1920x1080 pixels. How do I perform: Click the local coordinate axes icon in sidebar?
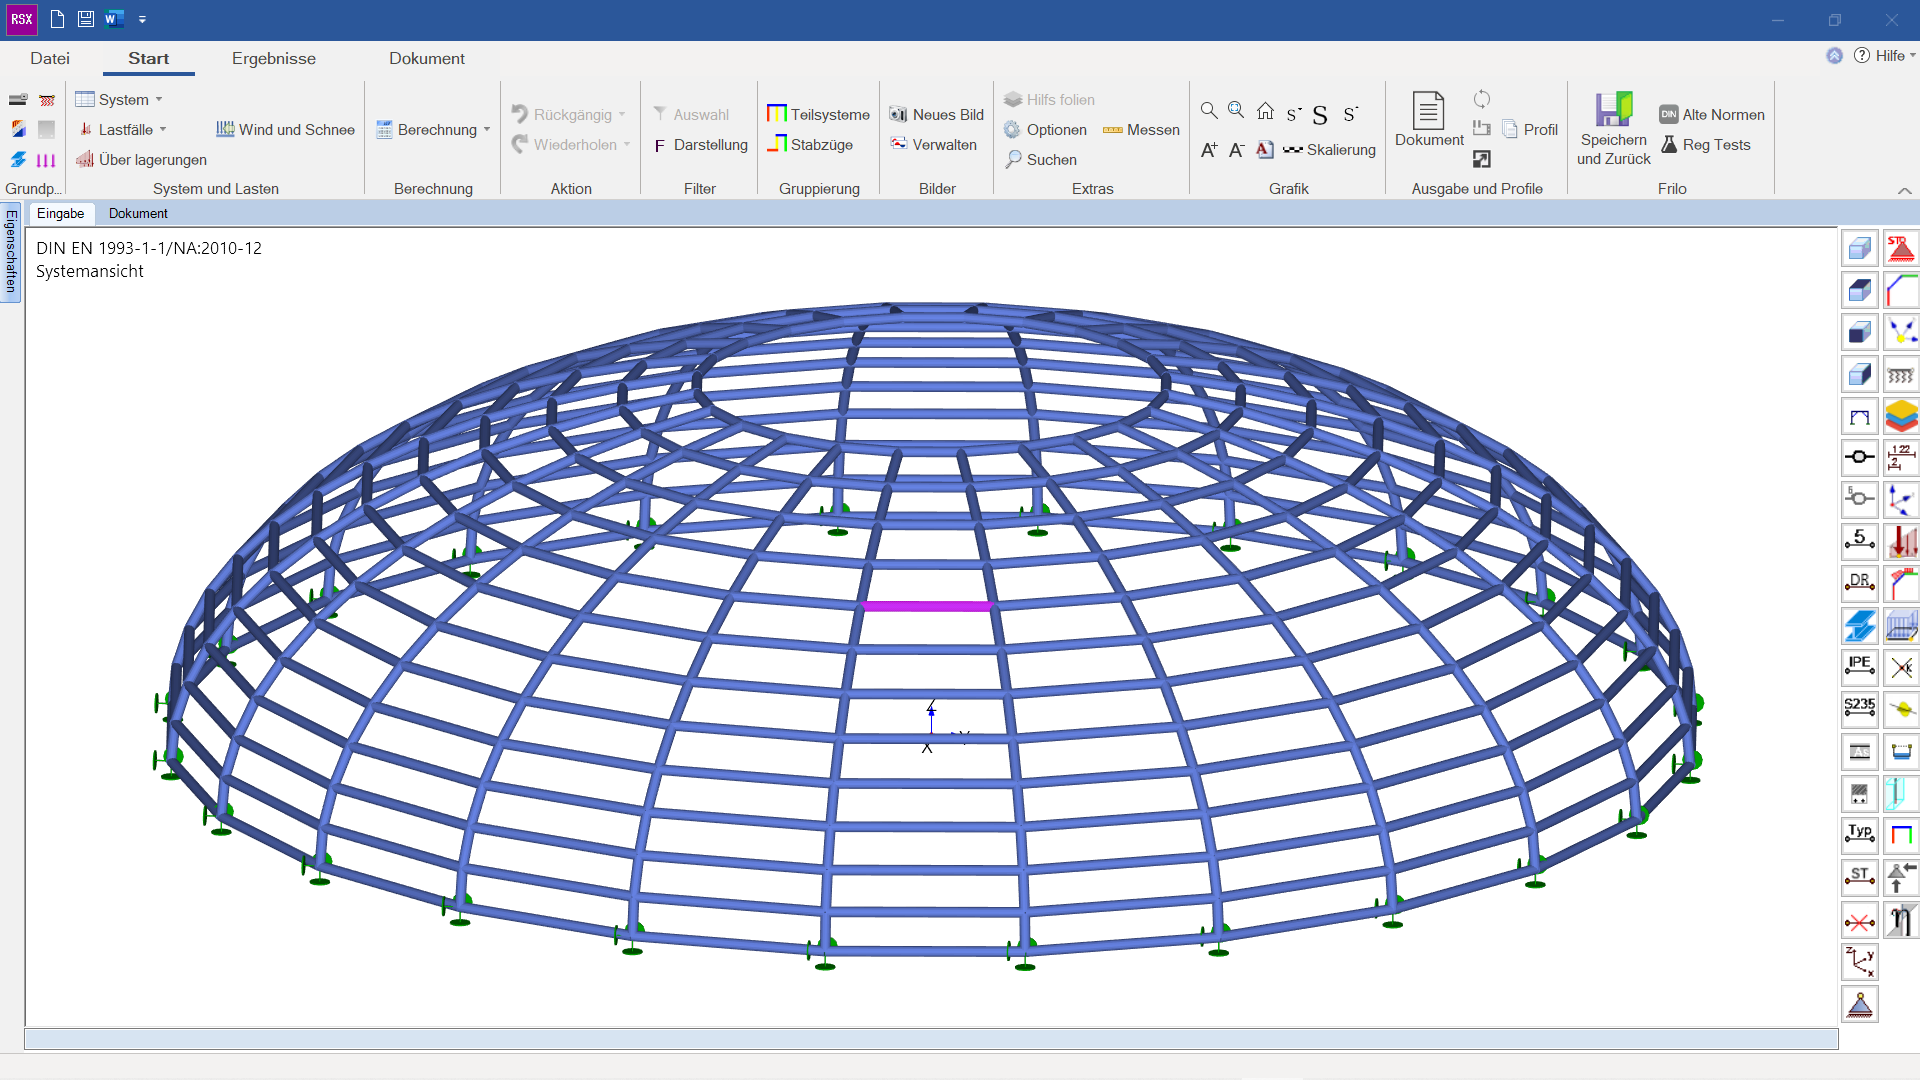point(1860,962)
